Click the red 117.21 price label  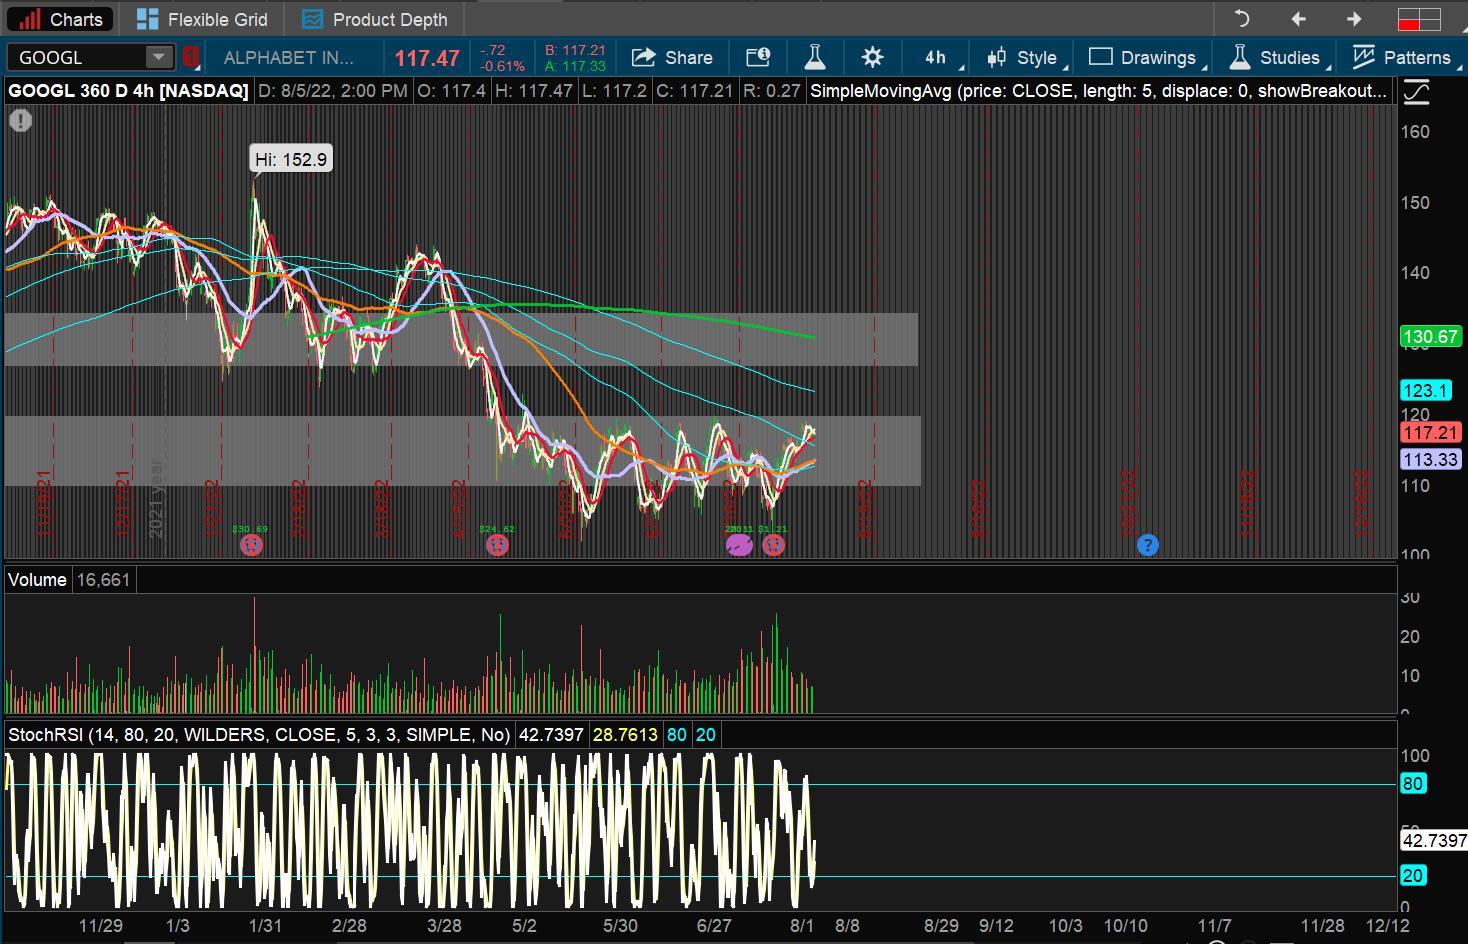tap(1431, 433)
